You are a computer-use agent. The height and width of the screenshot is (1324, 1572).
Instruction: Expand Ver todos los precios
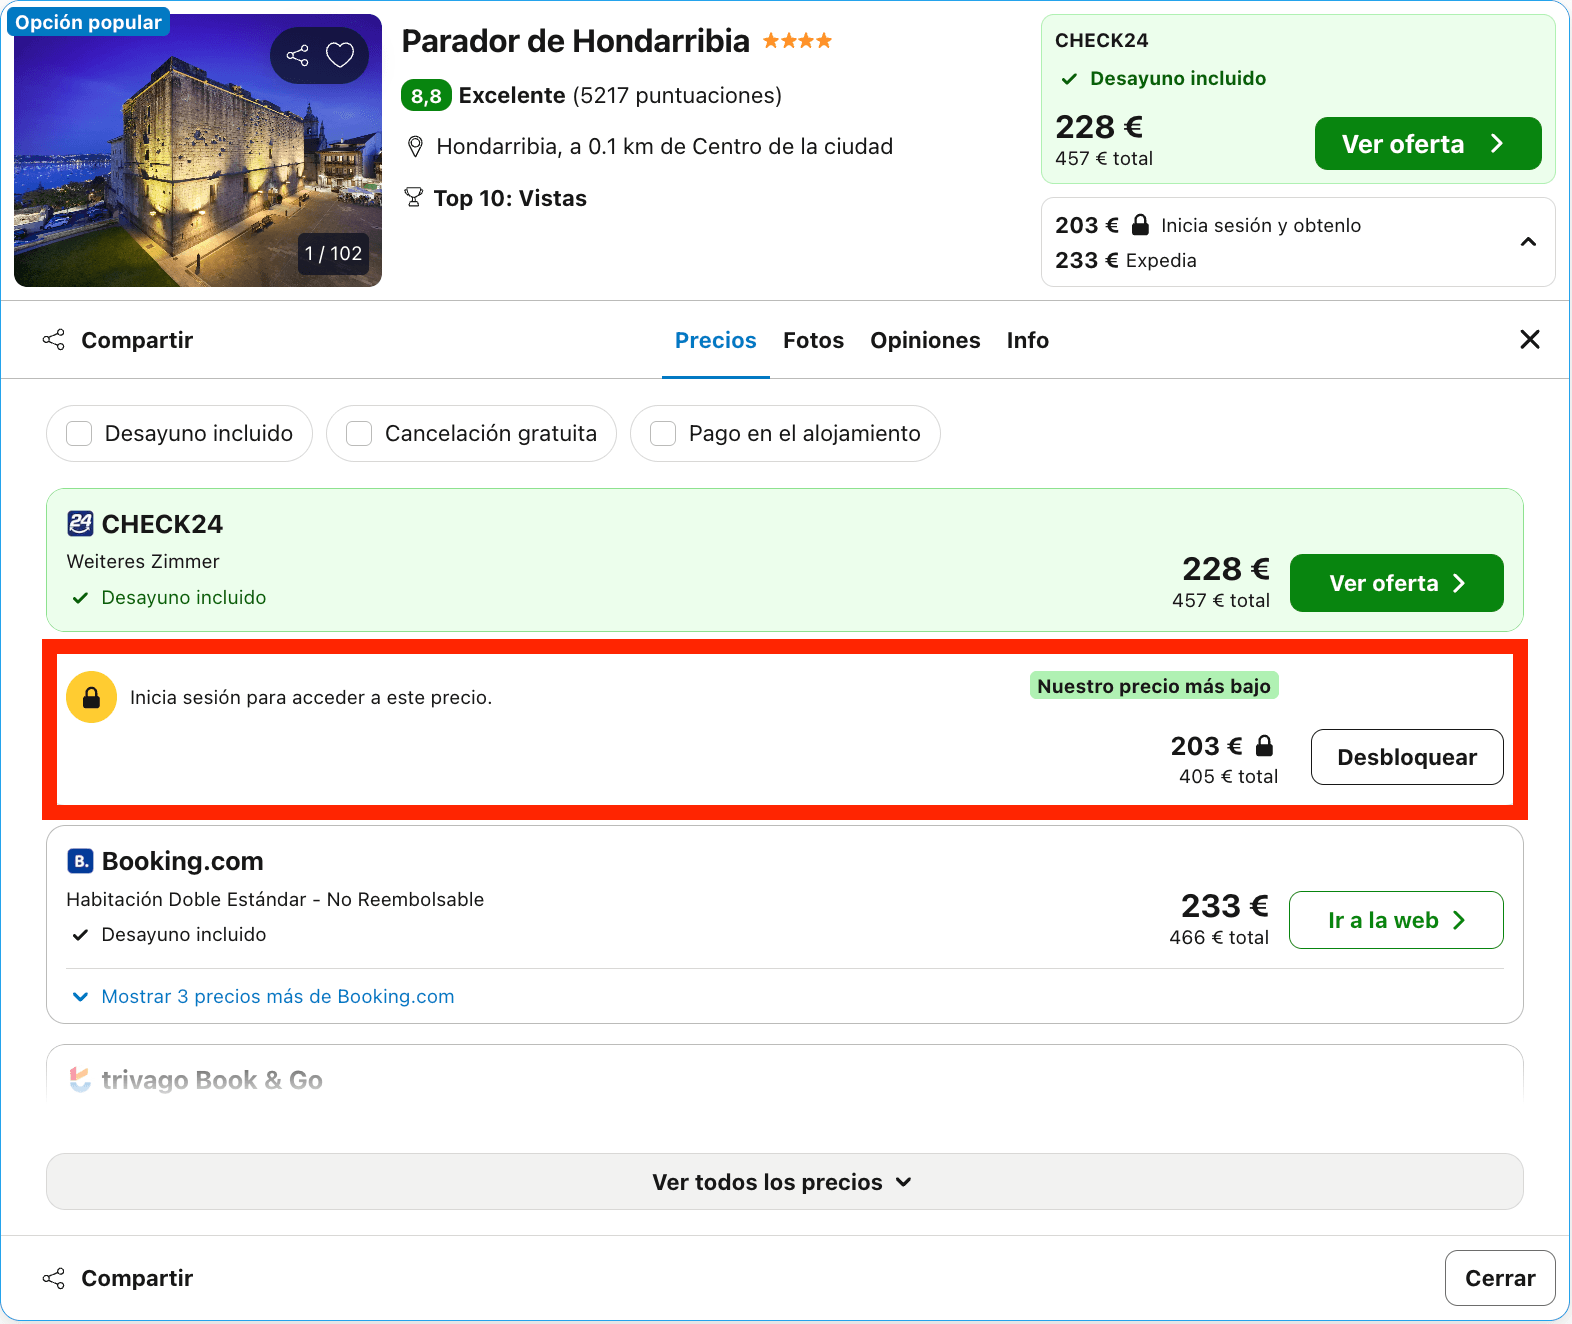tap(784, 1182)
